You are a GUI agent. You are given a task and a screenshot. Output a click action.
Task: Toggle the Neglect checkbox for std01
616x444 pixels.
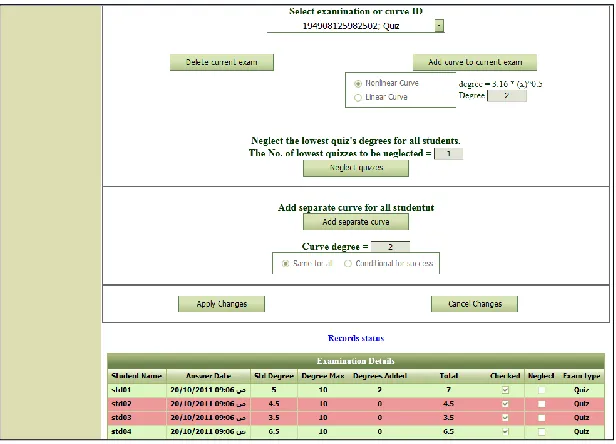tap(541, 390)
